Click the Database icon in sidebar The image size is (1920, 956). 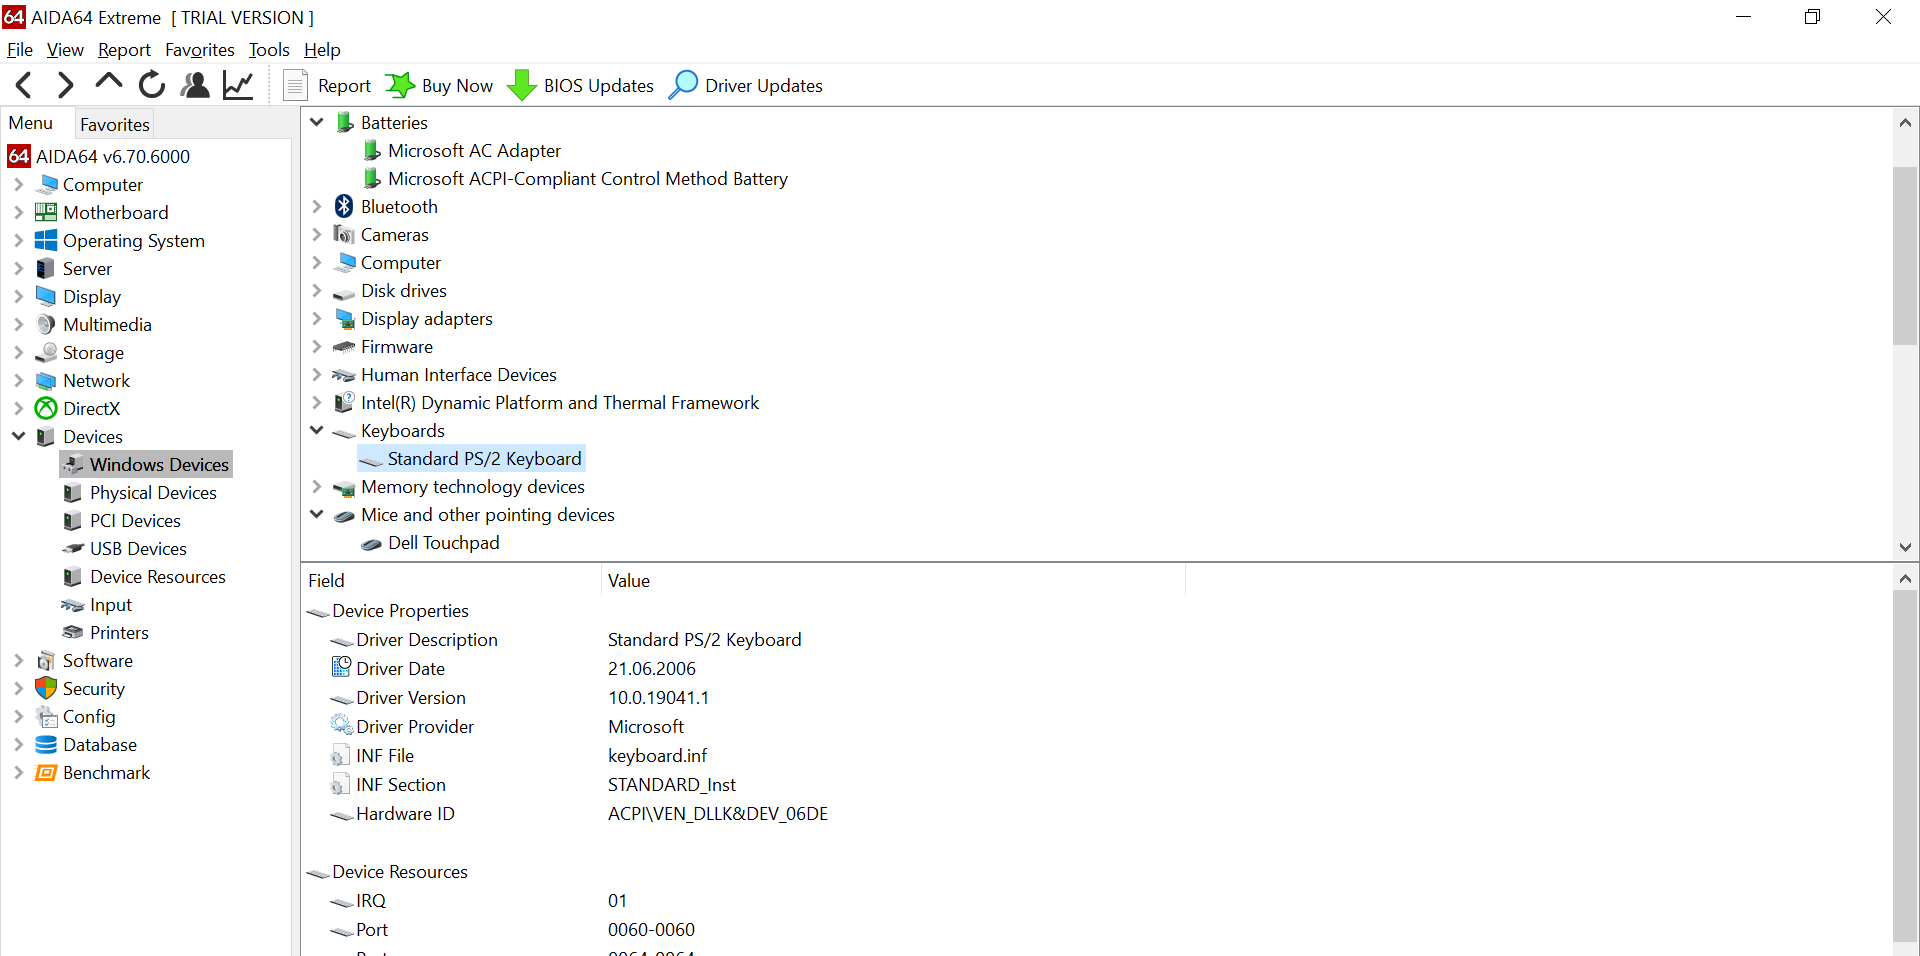[46, 744]
